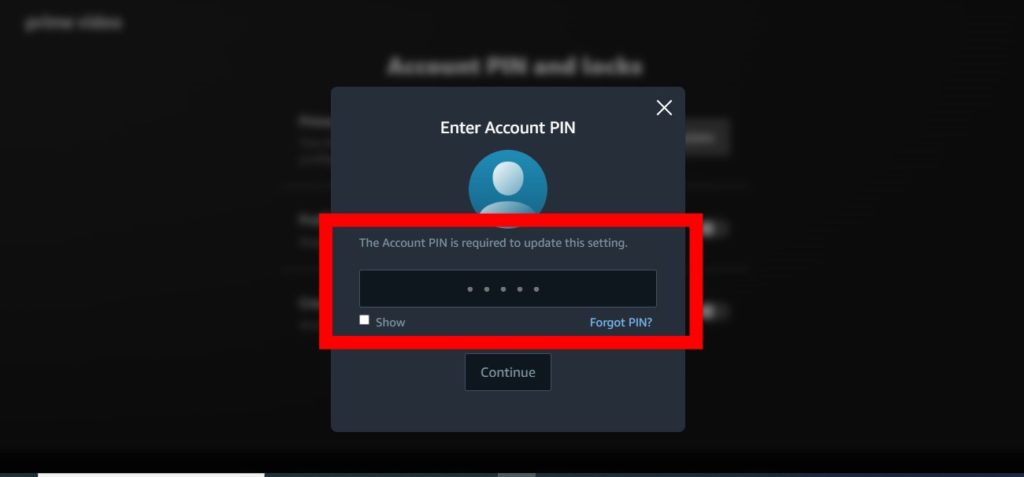
Task: Click the Account PIN is required message
Action: click(493, 243)
